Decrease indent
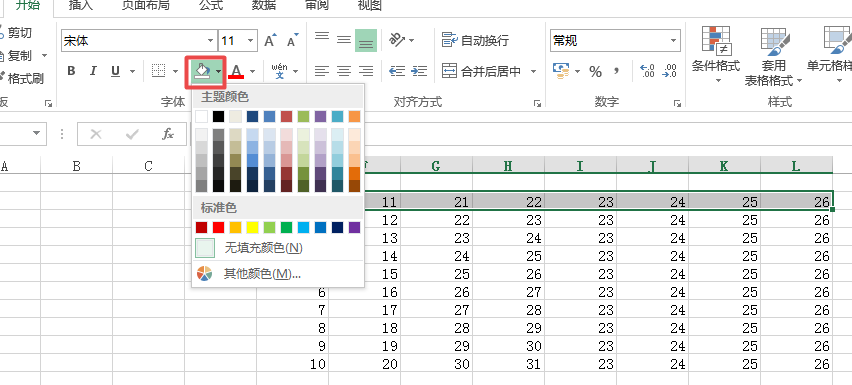Viewport: 852px width, 385px height. click(397, 71)
